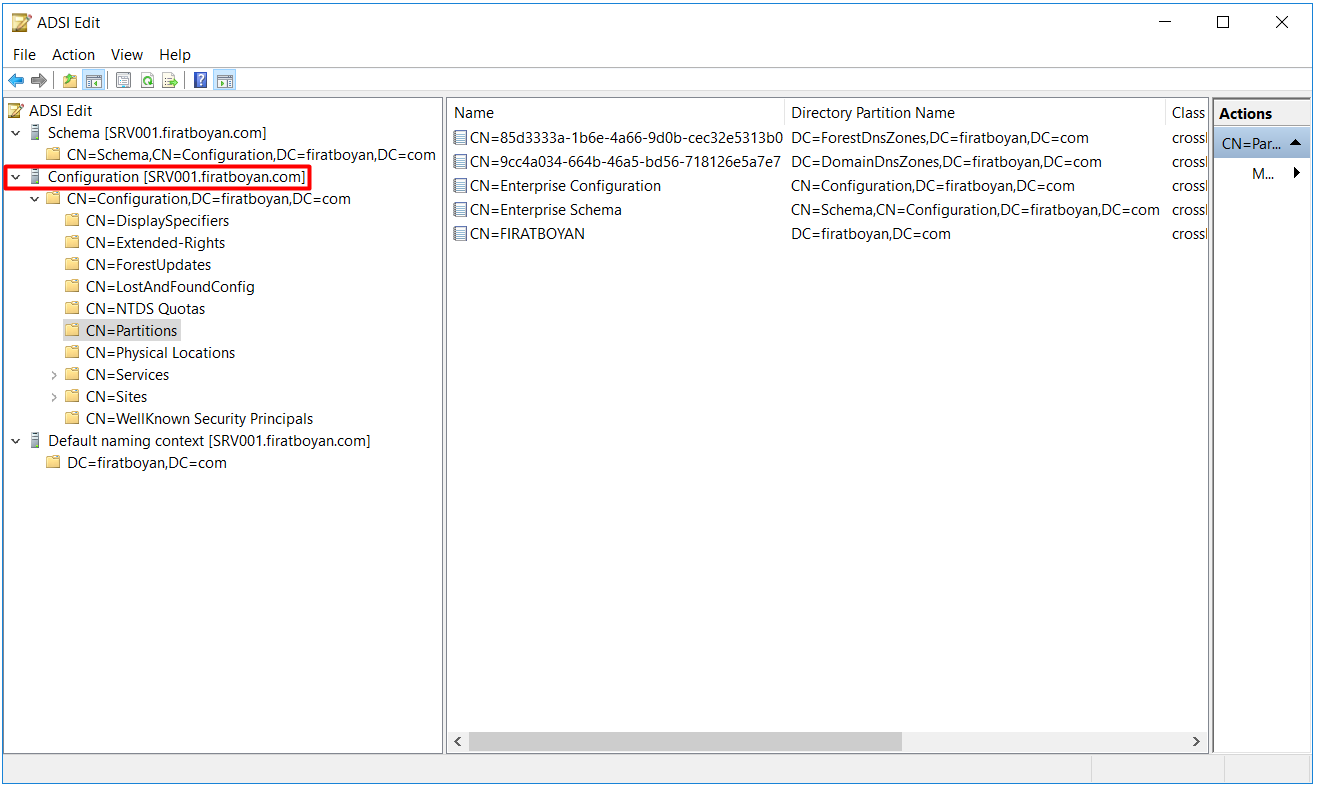
Task: Click the Export List toolbar icon
Action: (x=170, y=81)
